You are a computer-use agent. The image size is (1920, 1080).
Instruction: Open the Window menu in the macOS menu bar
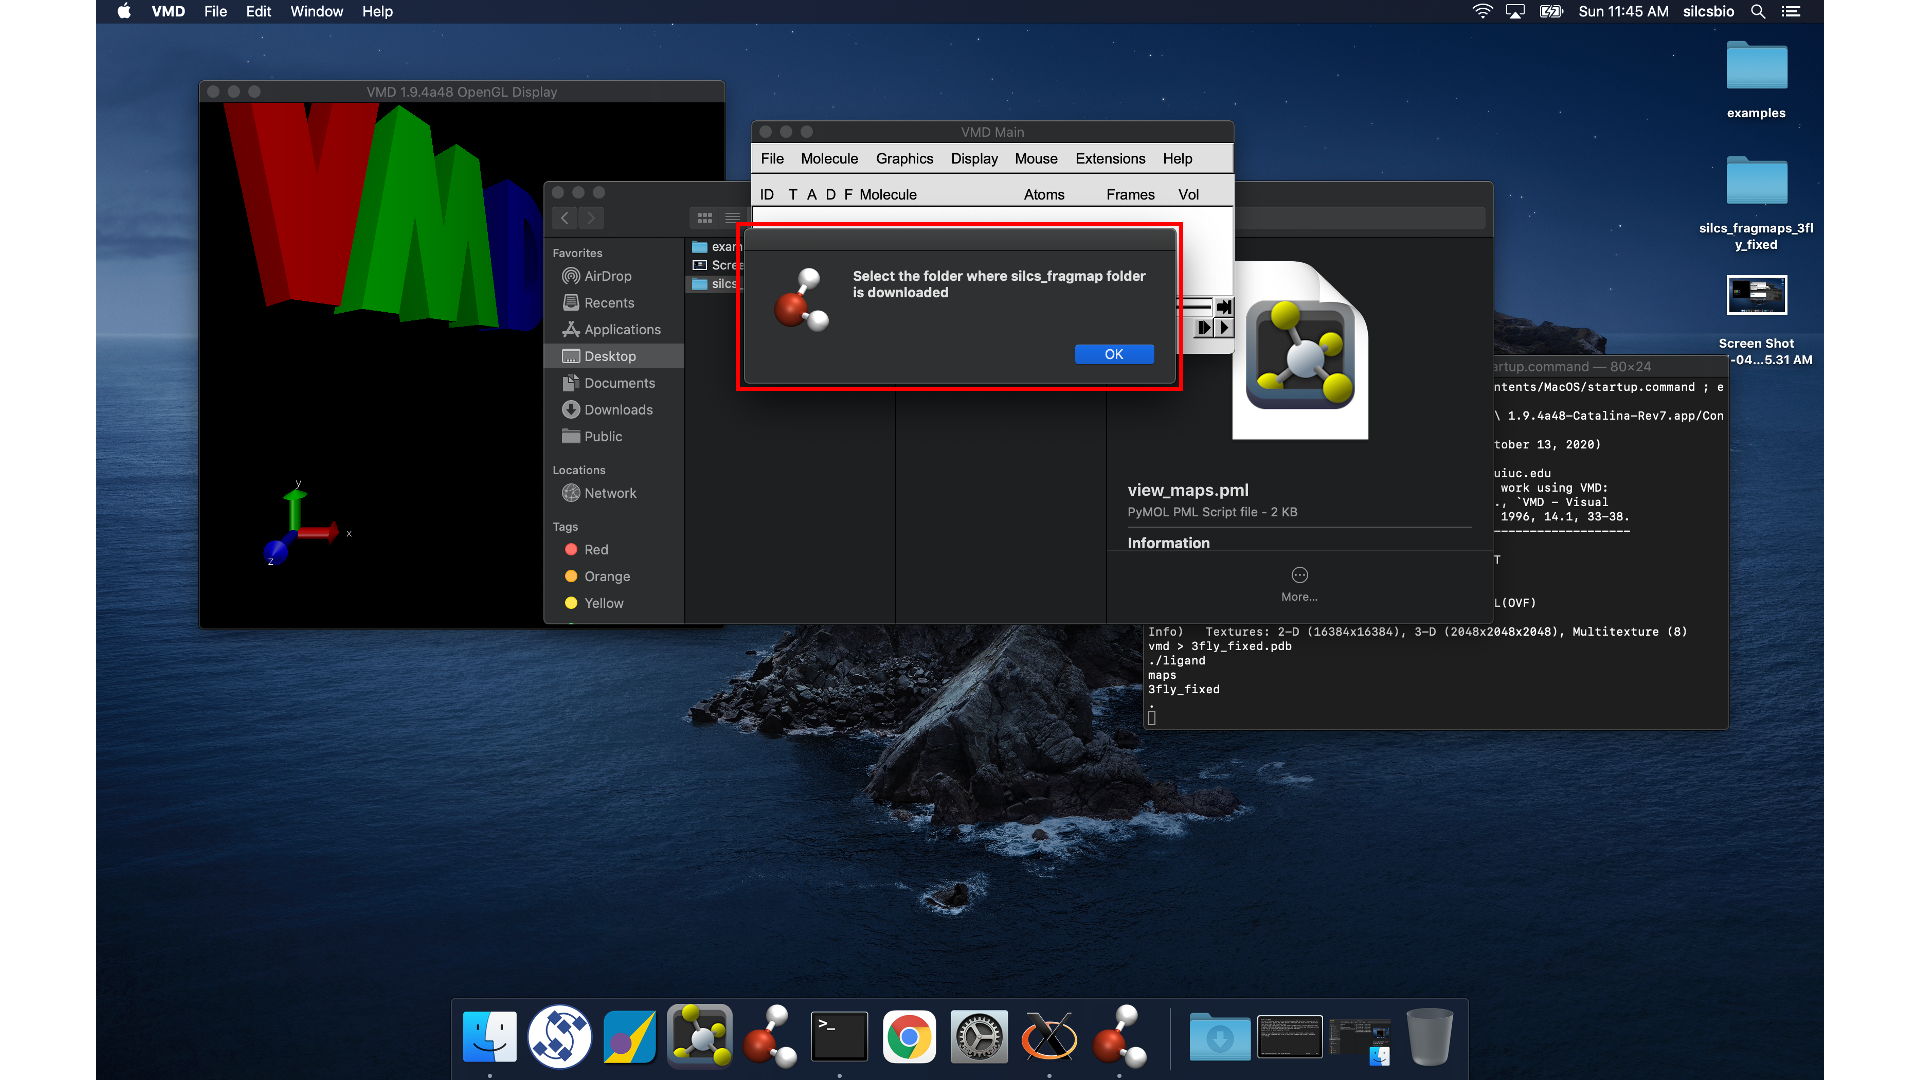point(316,11)
